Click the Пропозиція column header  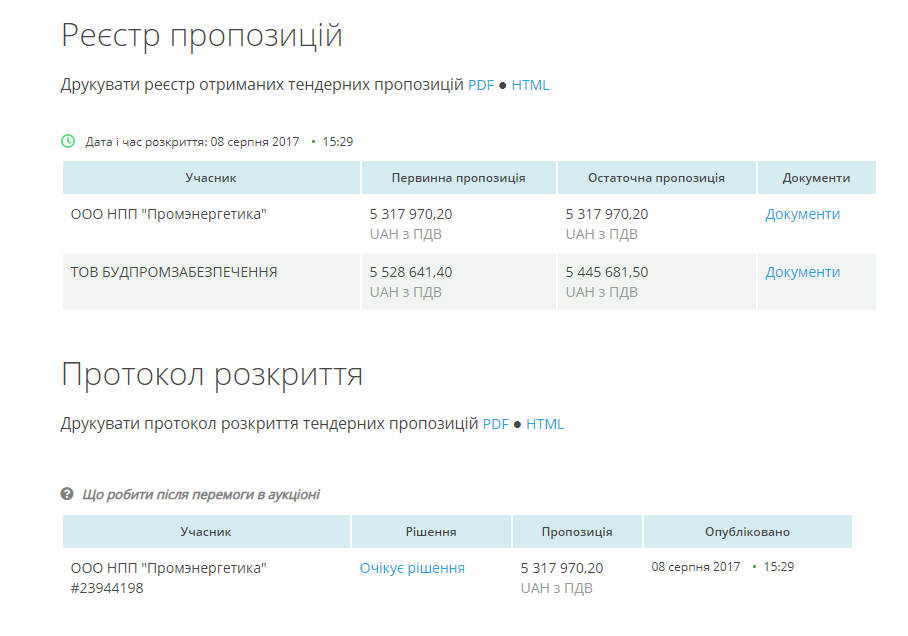[x=577, y=532]
